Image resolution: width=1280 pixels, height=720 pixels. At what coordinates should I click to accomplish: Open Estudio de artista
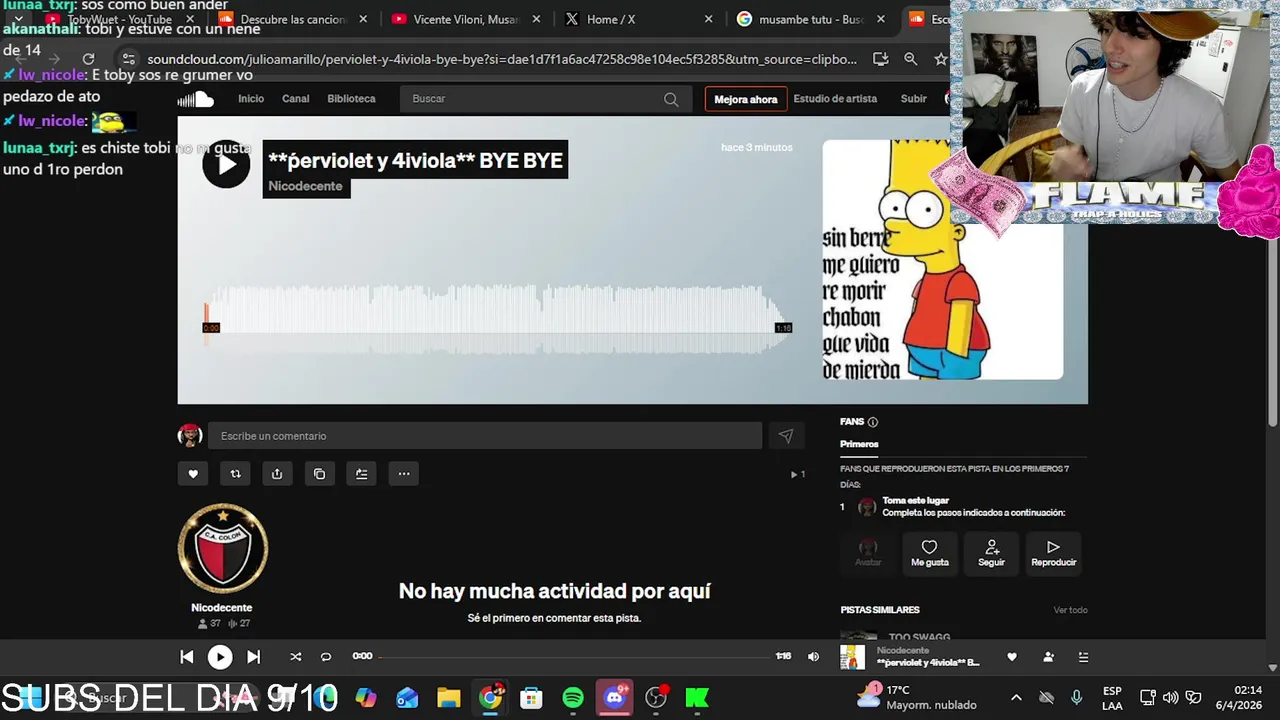click(835, 99)
